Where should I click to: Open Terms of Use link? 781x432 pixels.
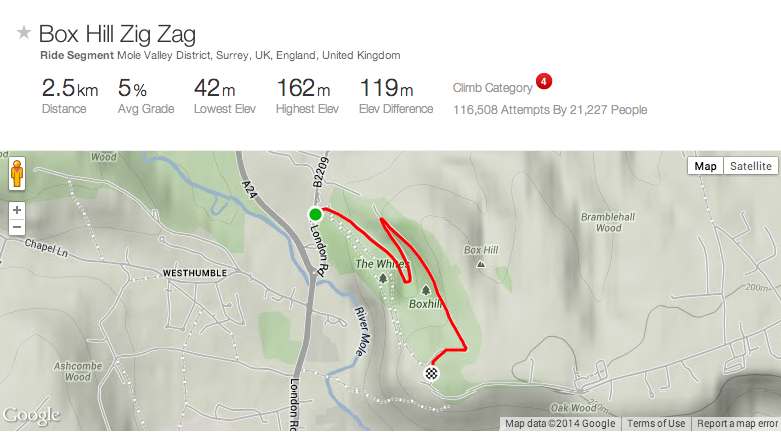[656, 424]
